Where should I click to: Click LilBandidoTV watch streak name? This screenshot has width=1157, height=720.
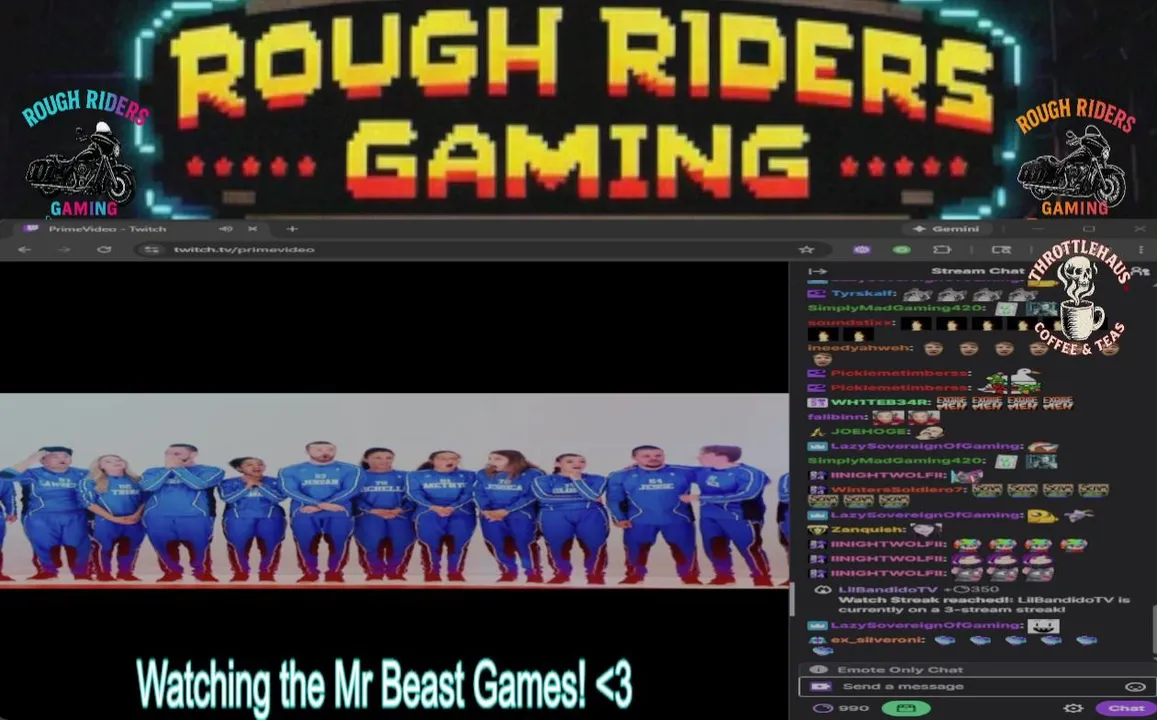click(x=888, y=590)
